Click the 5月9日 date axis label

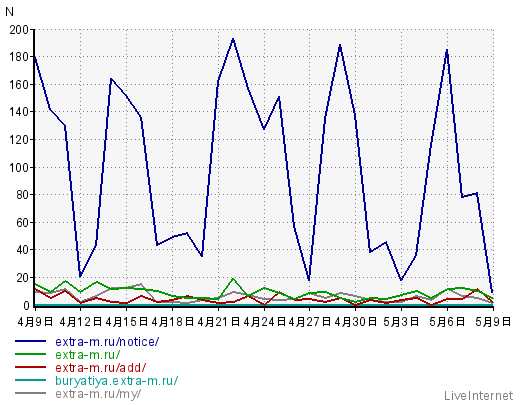click(x=493, y=321)
